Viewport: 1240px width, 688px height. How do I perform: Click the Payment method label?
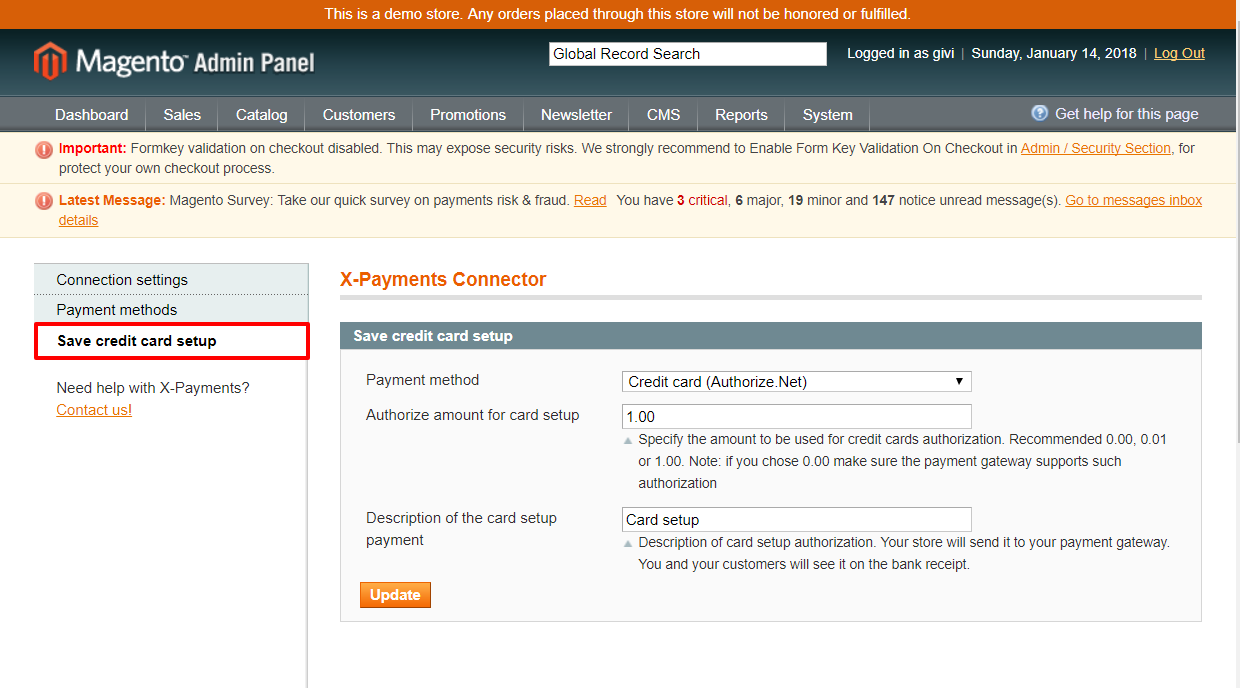click(x=422, y=380)
